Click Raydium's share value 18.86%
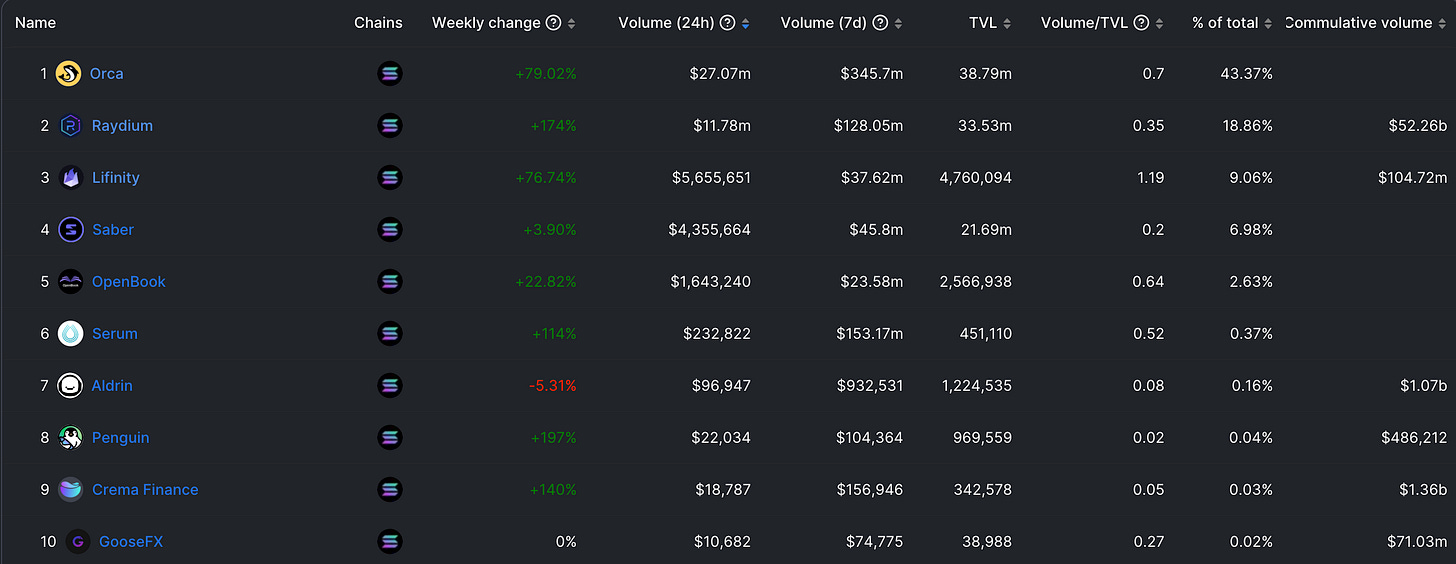The height and width of the screenshot is (564, 1456). 1246,125
